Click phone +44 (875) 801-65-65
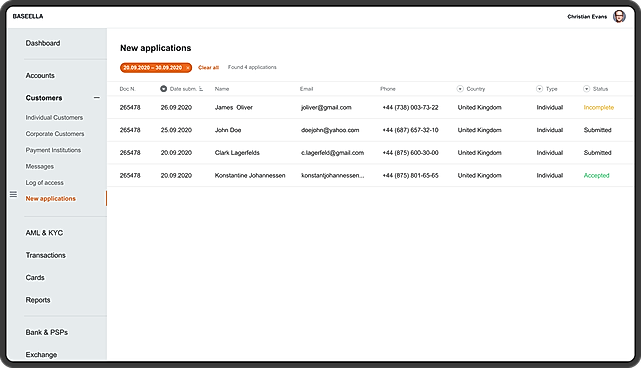Screen dimensions: 641x368 410,175
